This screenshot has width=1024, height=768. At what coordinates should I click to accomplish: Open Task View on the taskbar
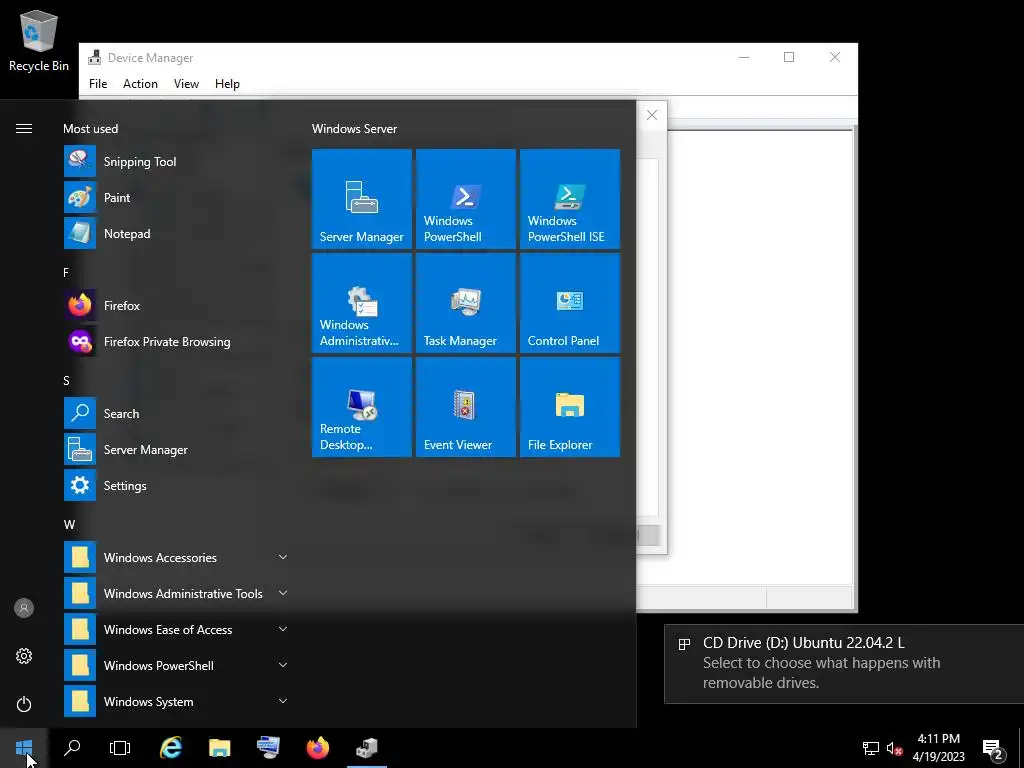(120, 748)
